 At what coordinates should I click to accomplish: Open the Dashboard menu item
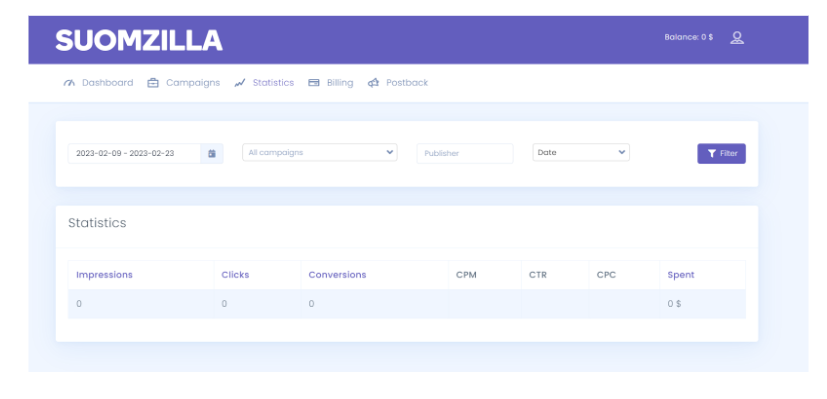(108, 83)
